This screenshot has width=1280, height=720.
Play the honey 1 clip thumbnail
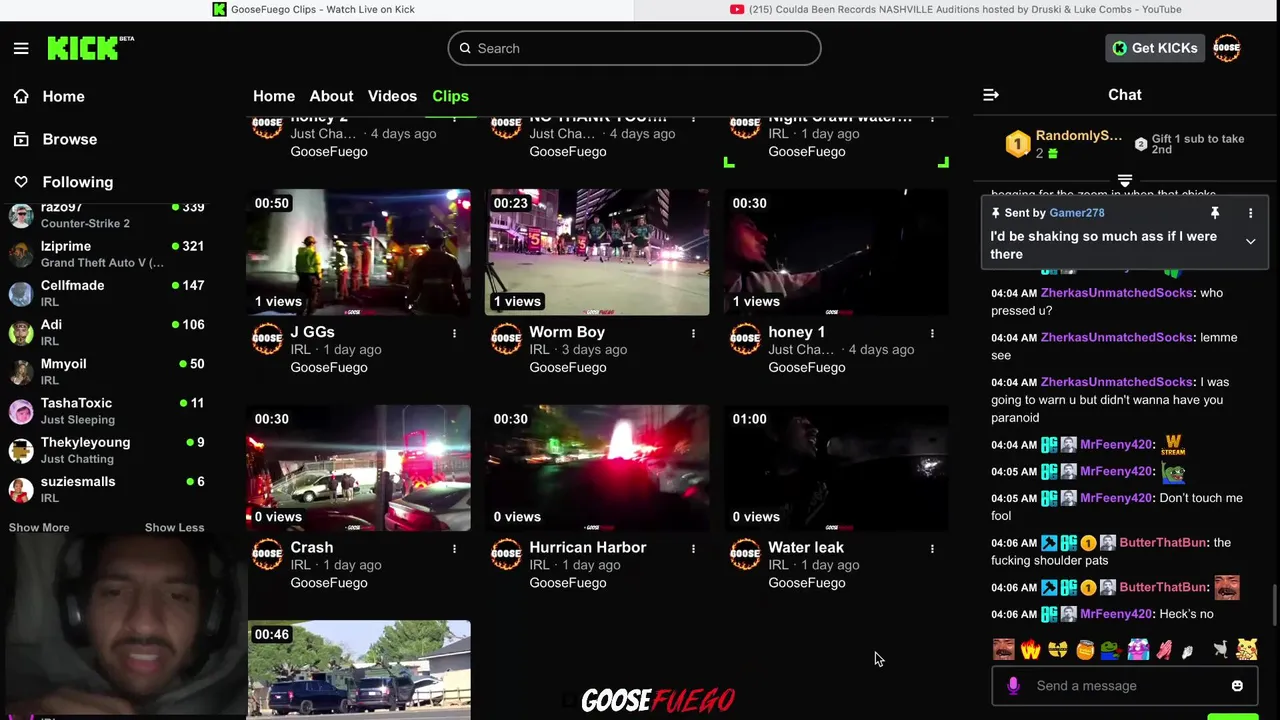point(836,252)
